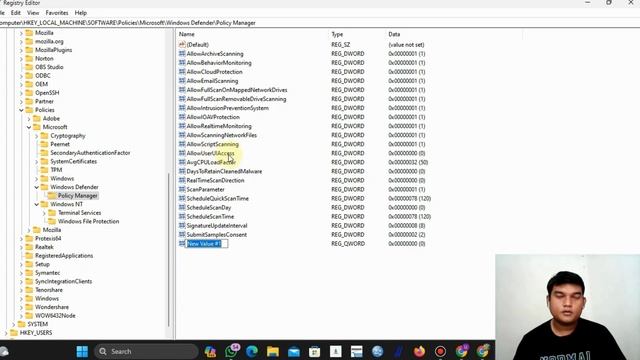
Task: Open the View menu
Action: [x=33, y=13]
